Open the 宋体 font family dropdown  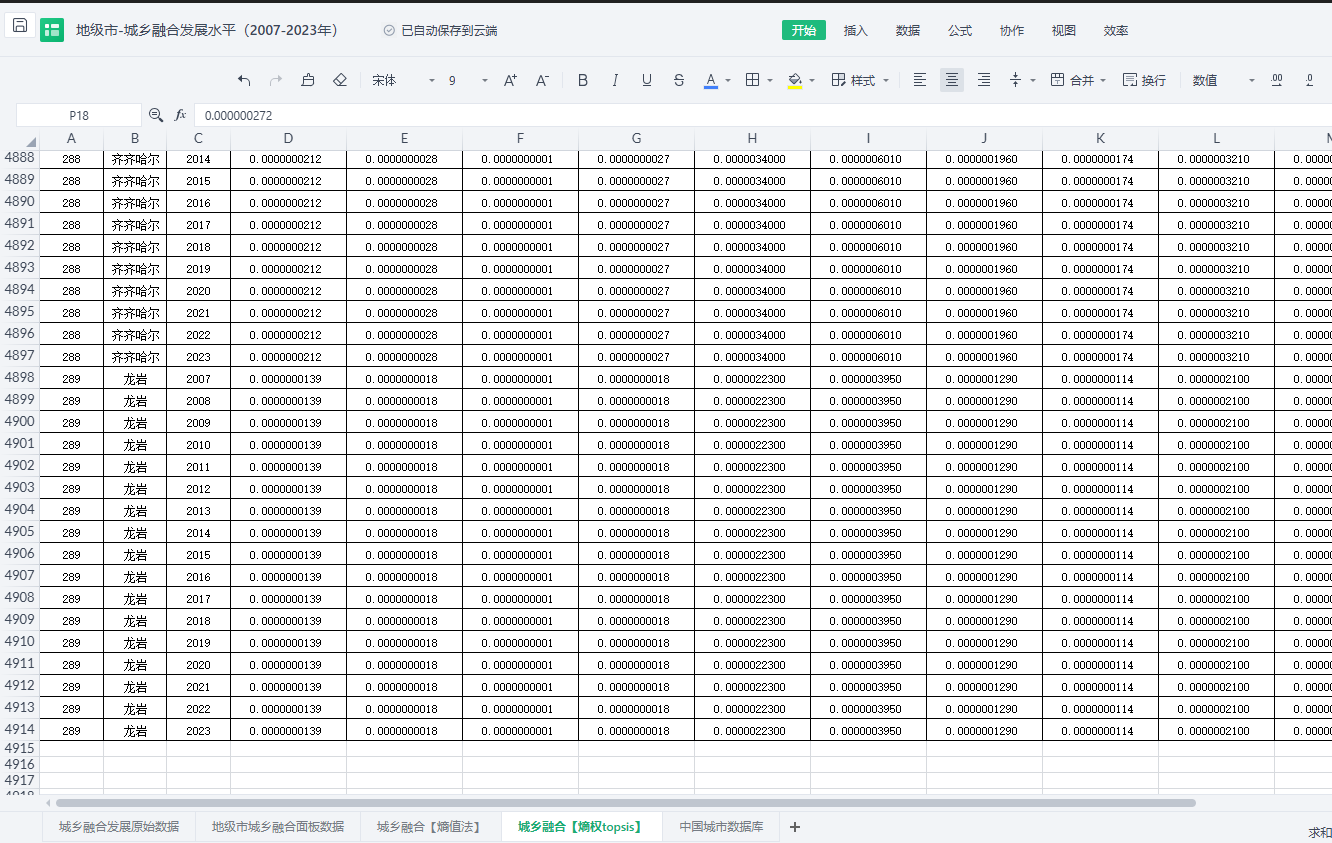[403, 80]
